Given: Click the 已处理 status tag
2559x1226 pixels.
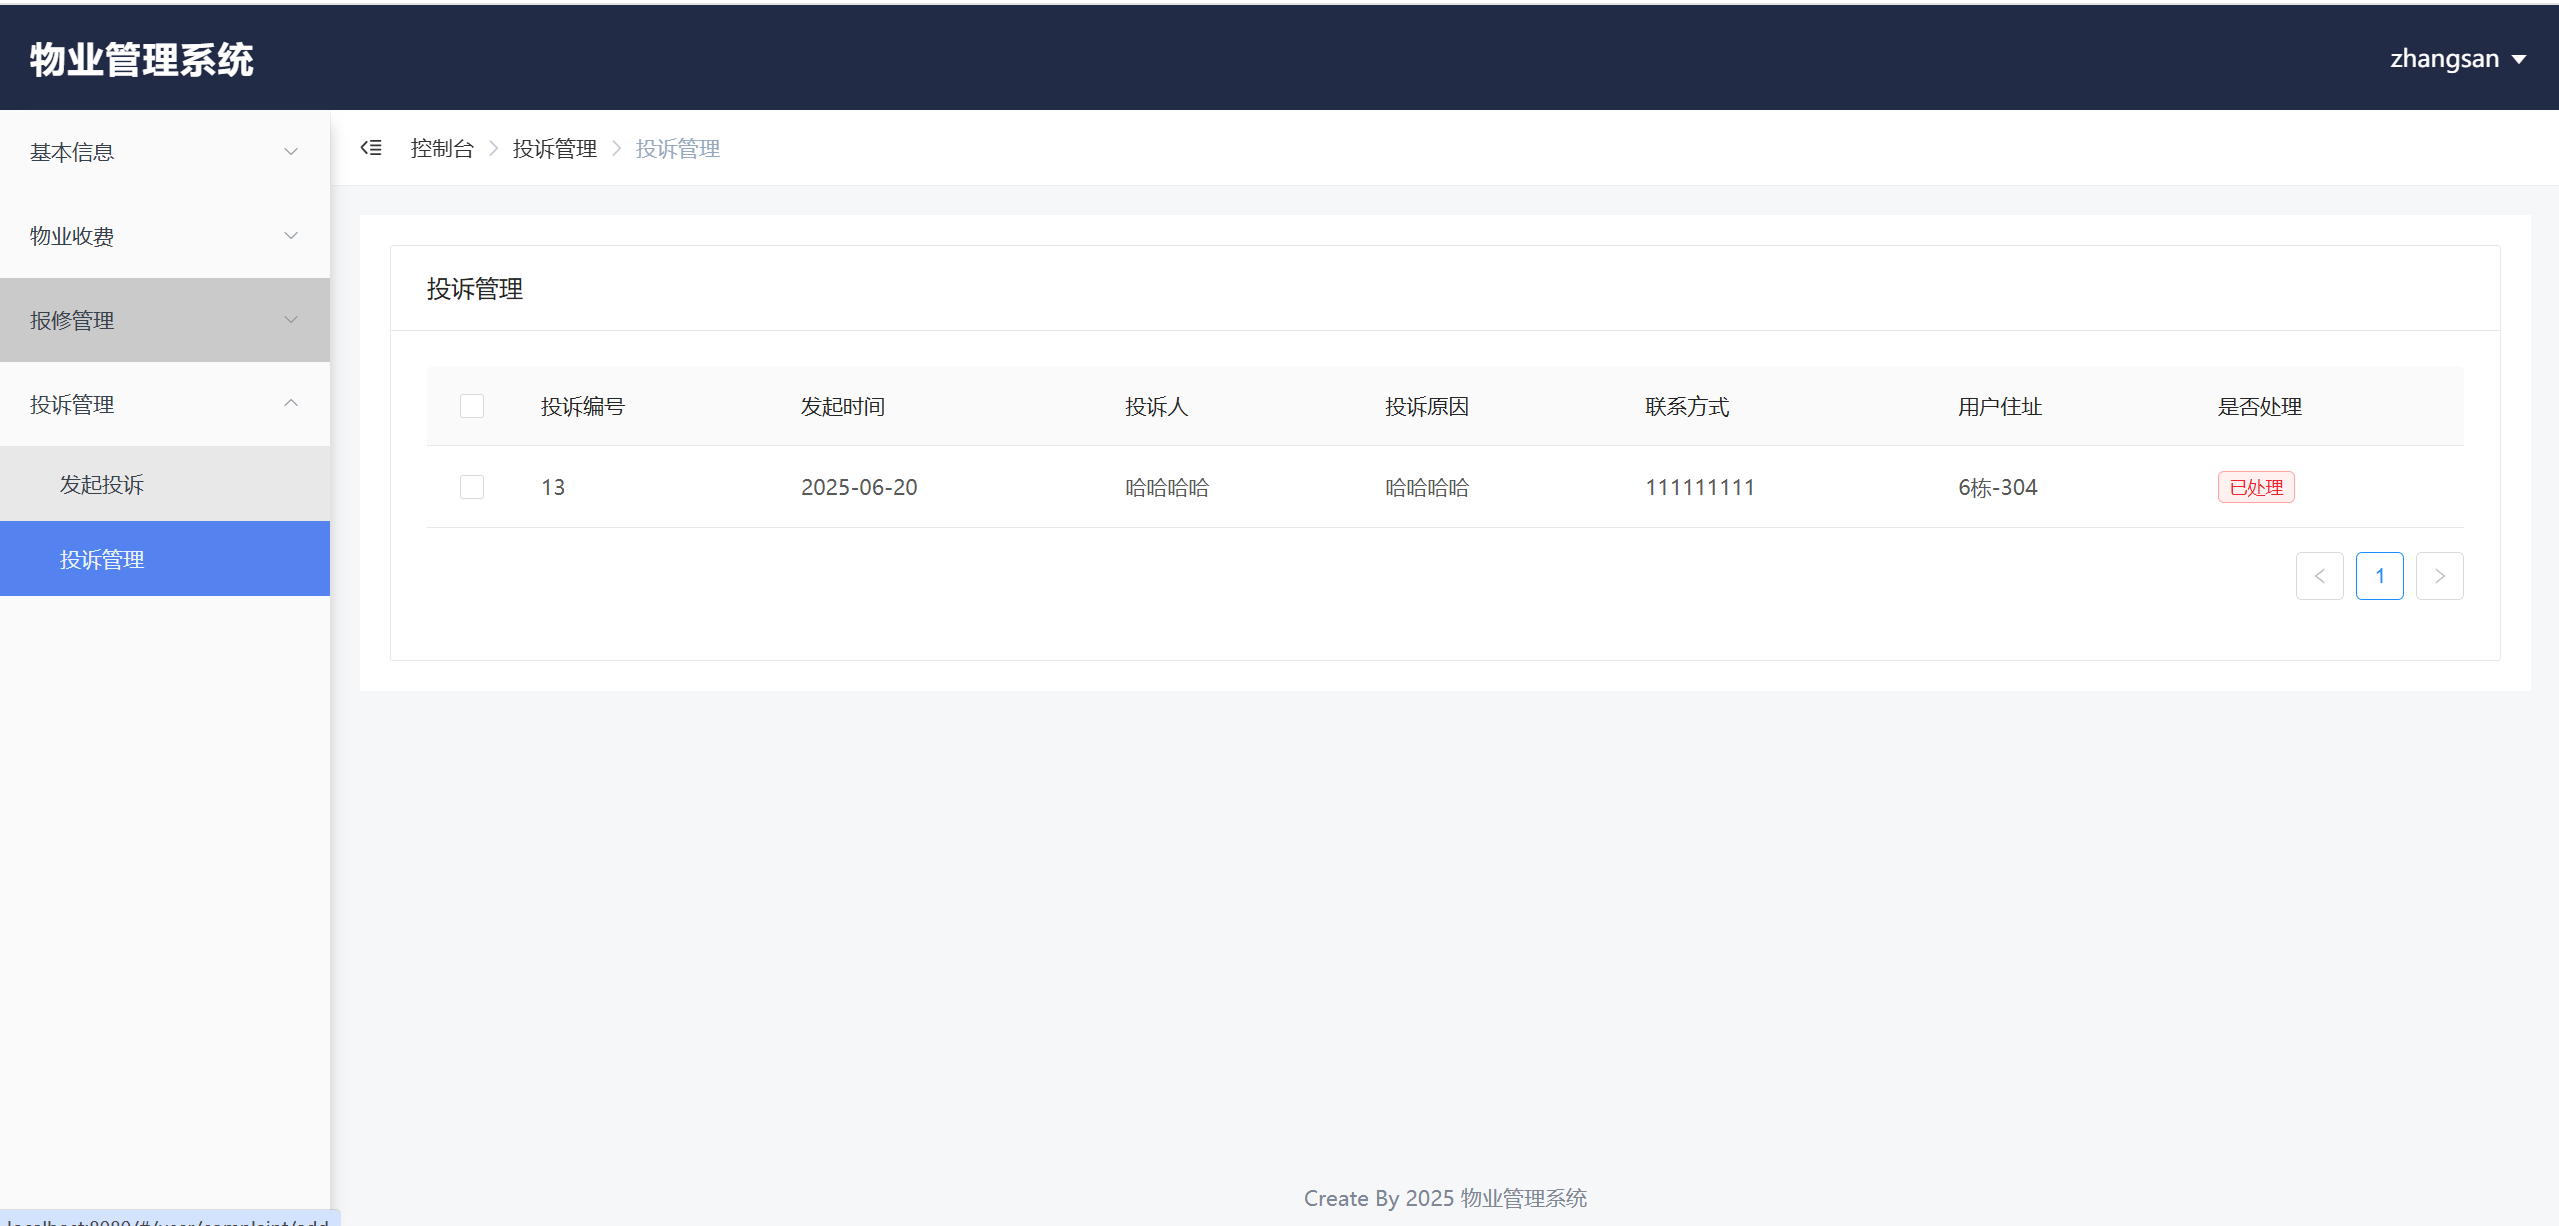Looking at the screenshot, I should tap(2255, 487).
